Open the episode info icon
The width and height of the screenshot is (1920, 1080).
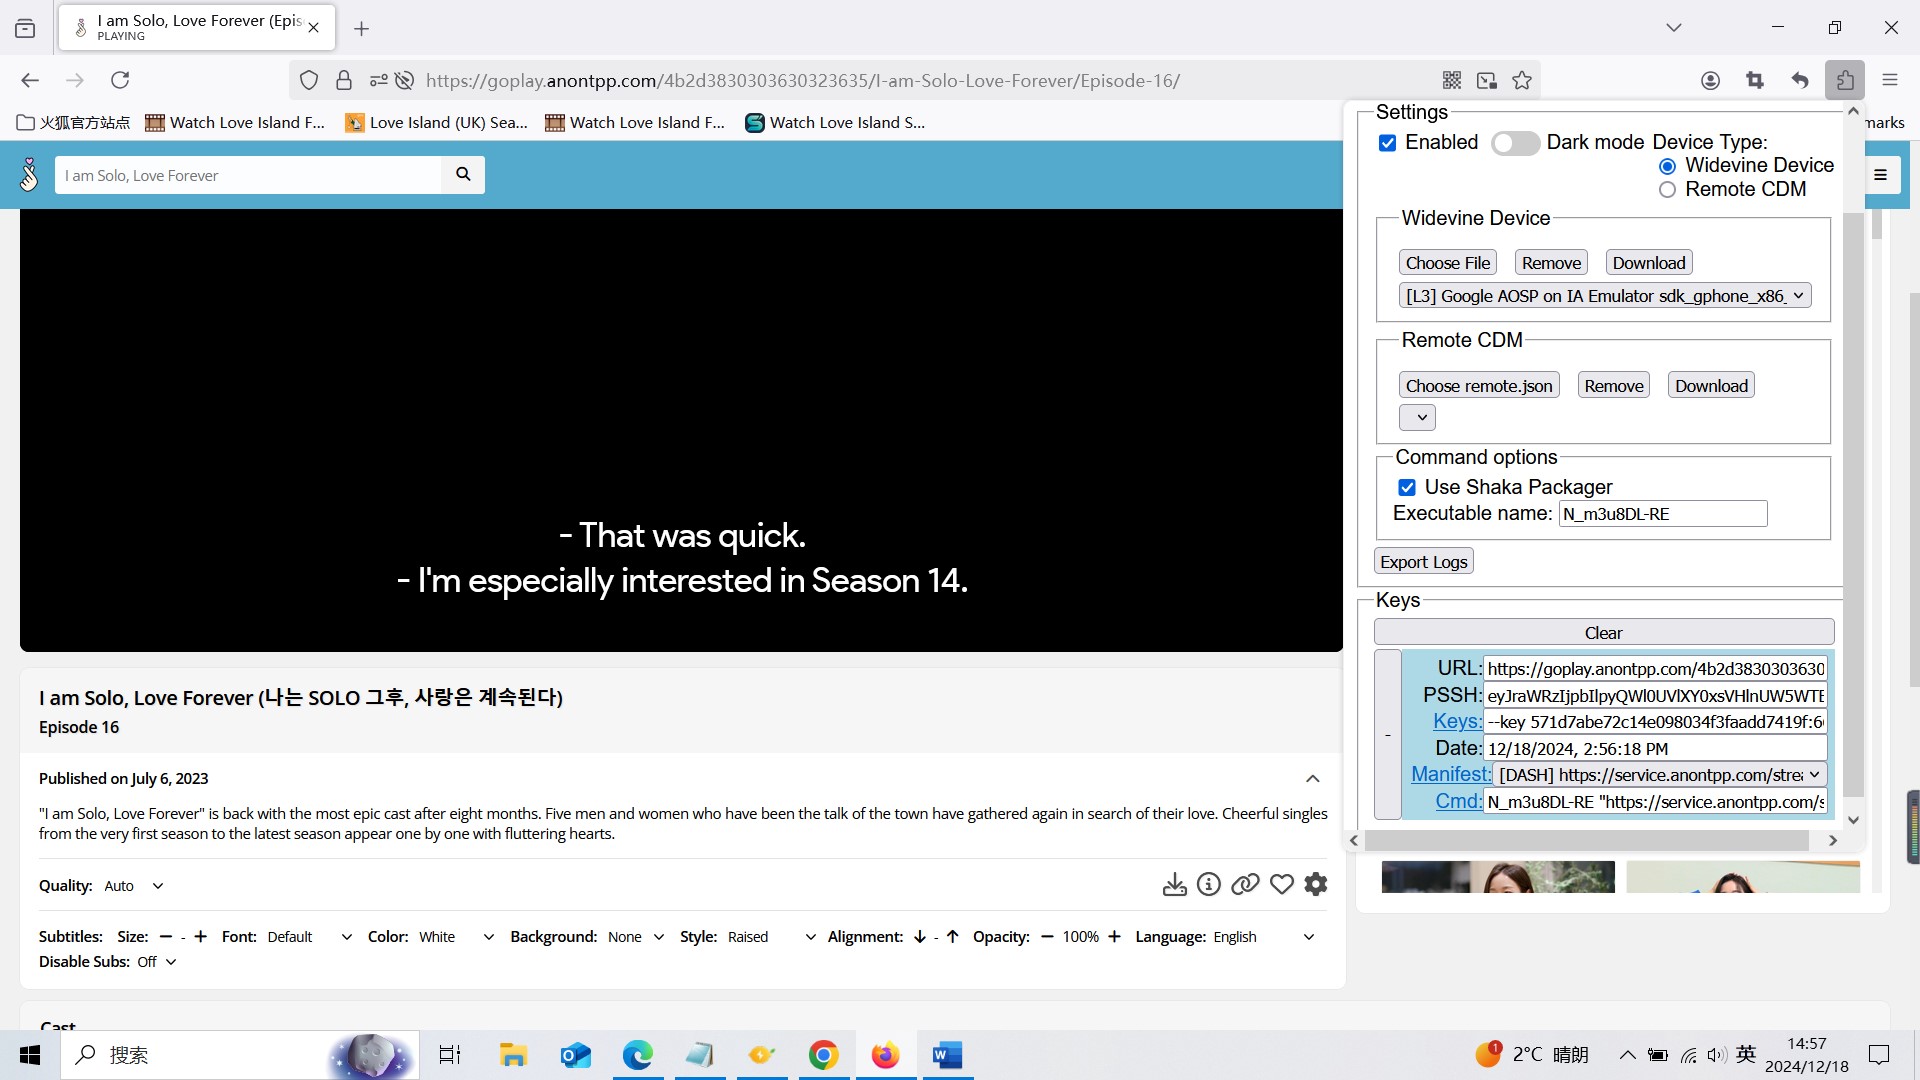coord(1209,884)
